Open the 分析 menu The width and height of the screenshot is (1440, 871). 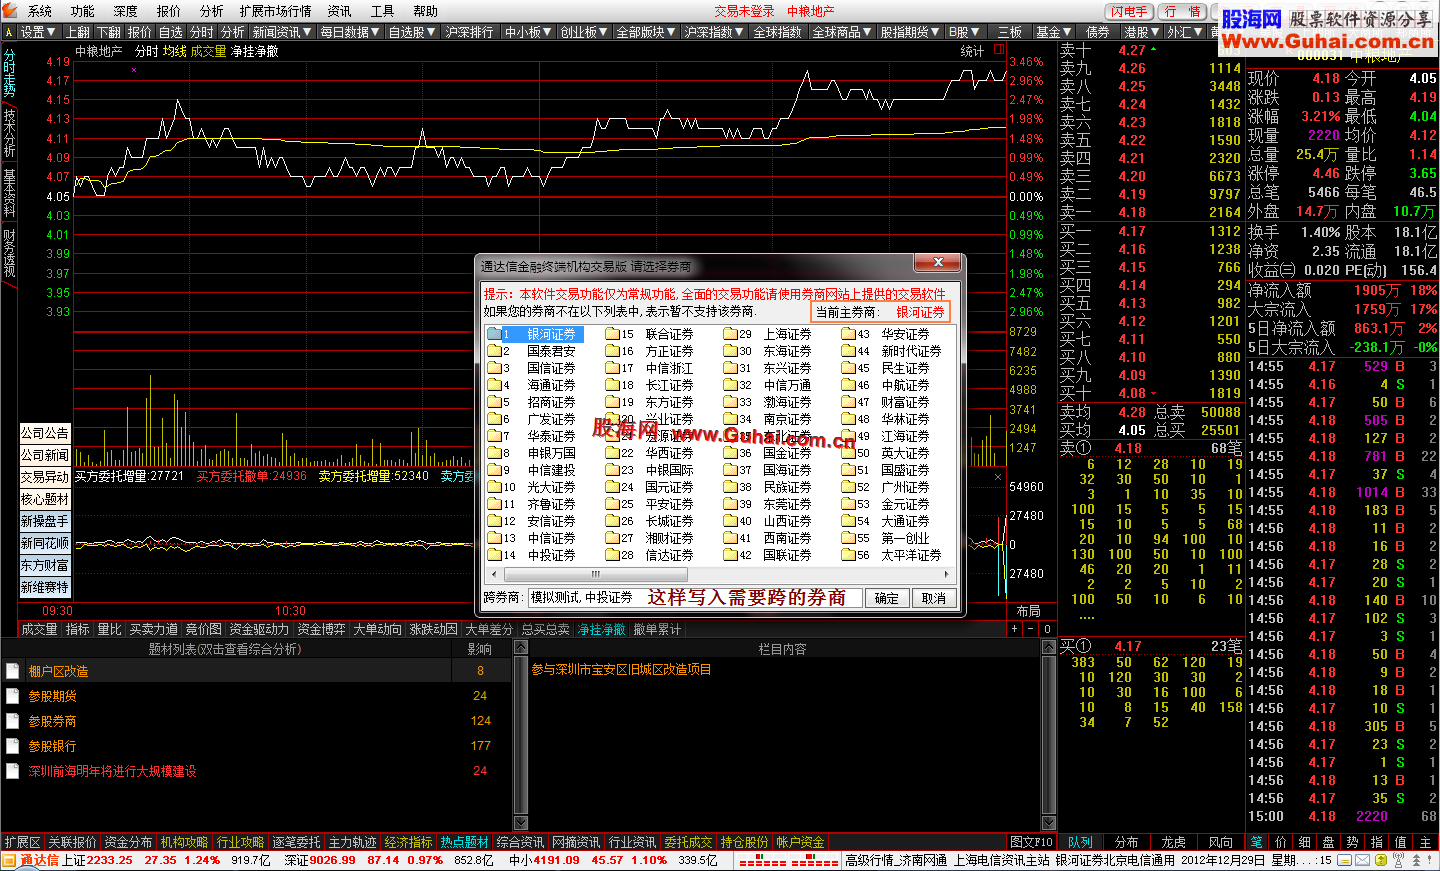[212, 11]
